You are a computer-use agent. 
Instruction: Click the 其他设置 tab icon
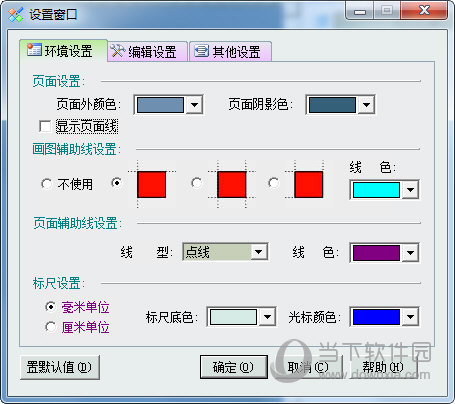(x=201, y=51)
